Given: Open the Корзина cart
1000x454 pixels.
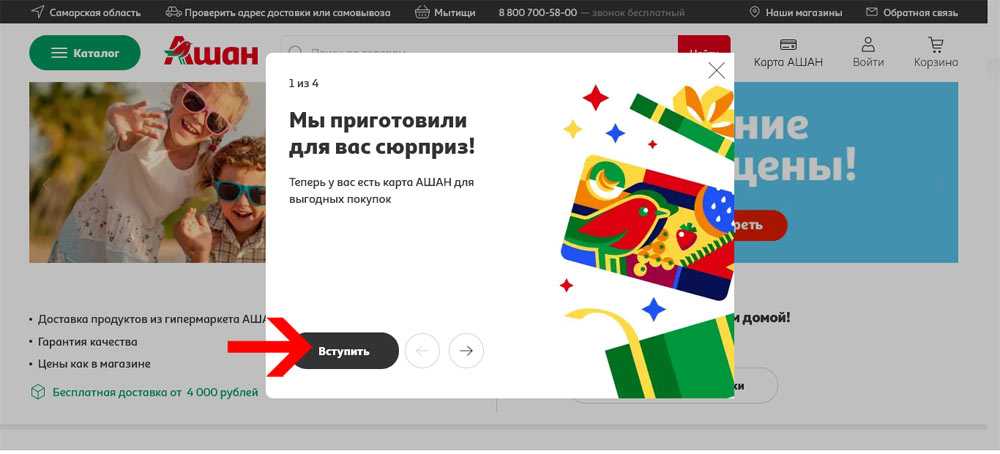Looking at the screenshot, I should click(x=936, y=53).
